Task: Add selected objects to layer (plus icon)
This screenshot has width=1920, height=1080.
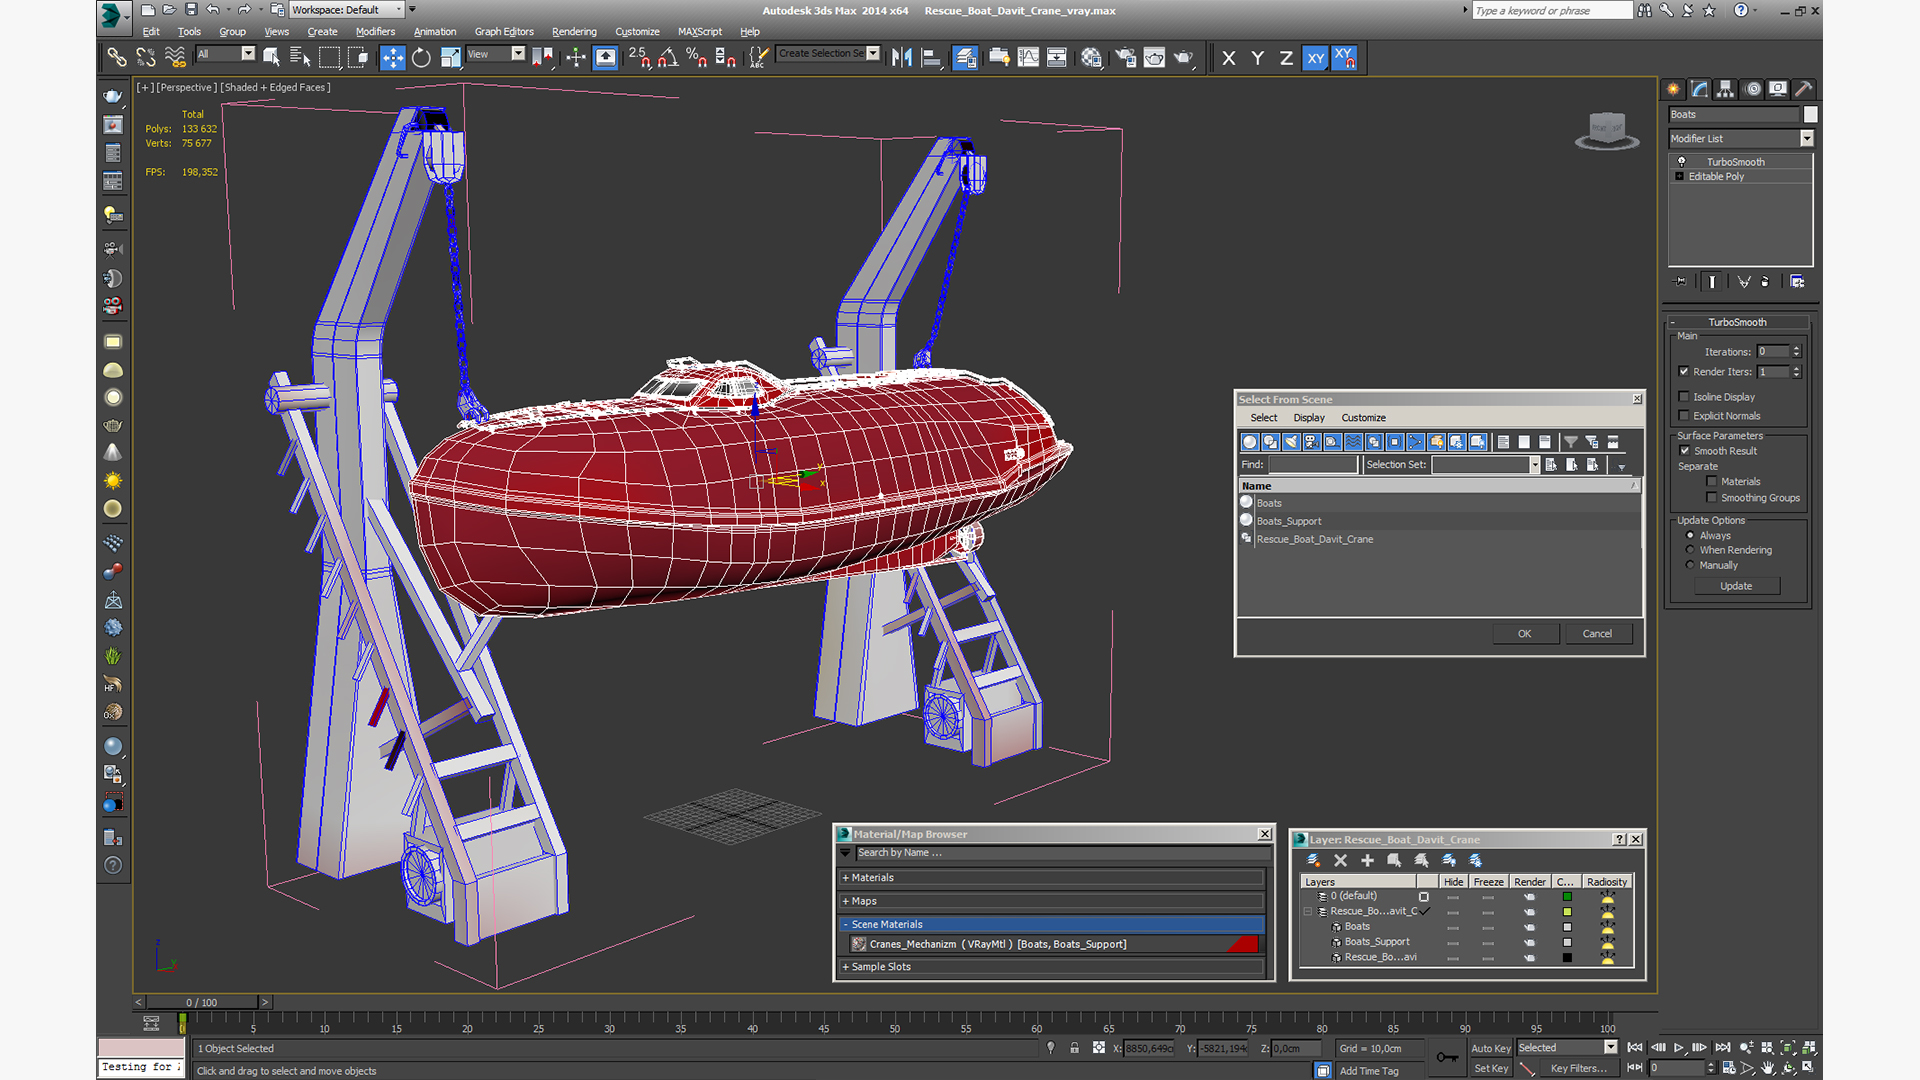Action: tap(1367, 860)
